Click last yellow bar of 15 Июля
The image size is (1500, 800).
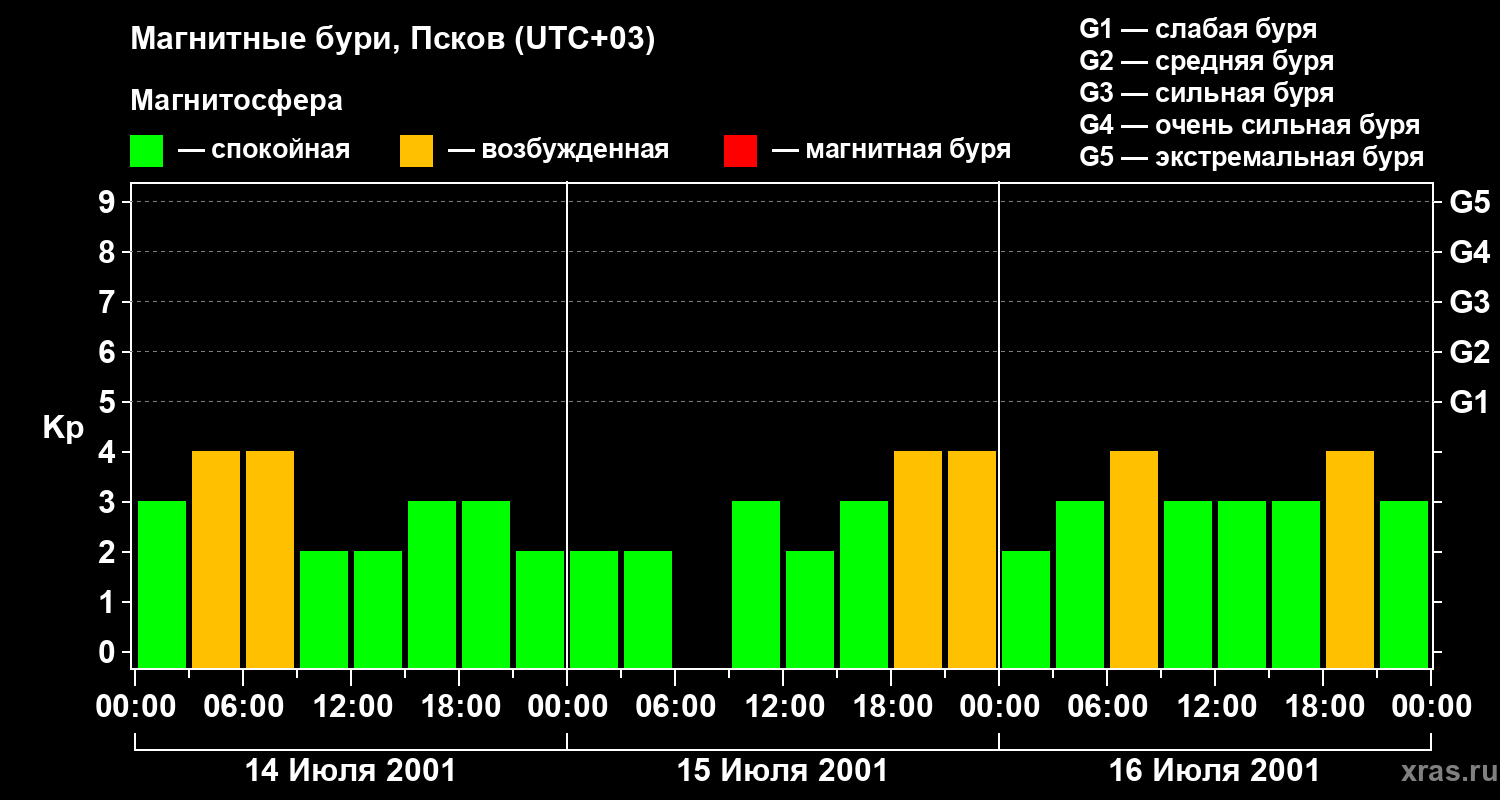pos(972,559)
